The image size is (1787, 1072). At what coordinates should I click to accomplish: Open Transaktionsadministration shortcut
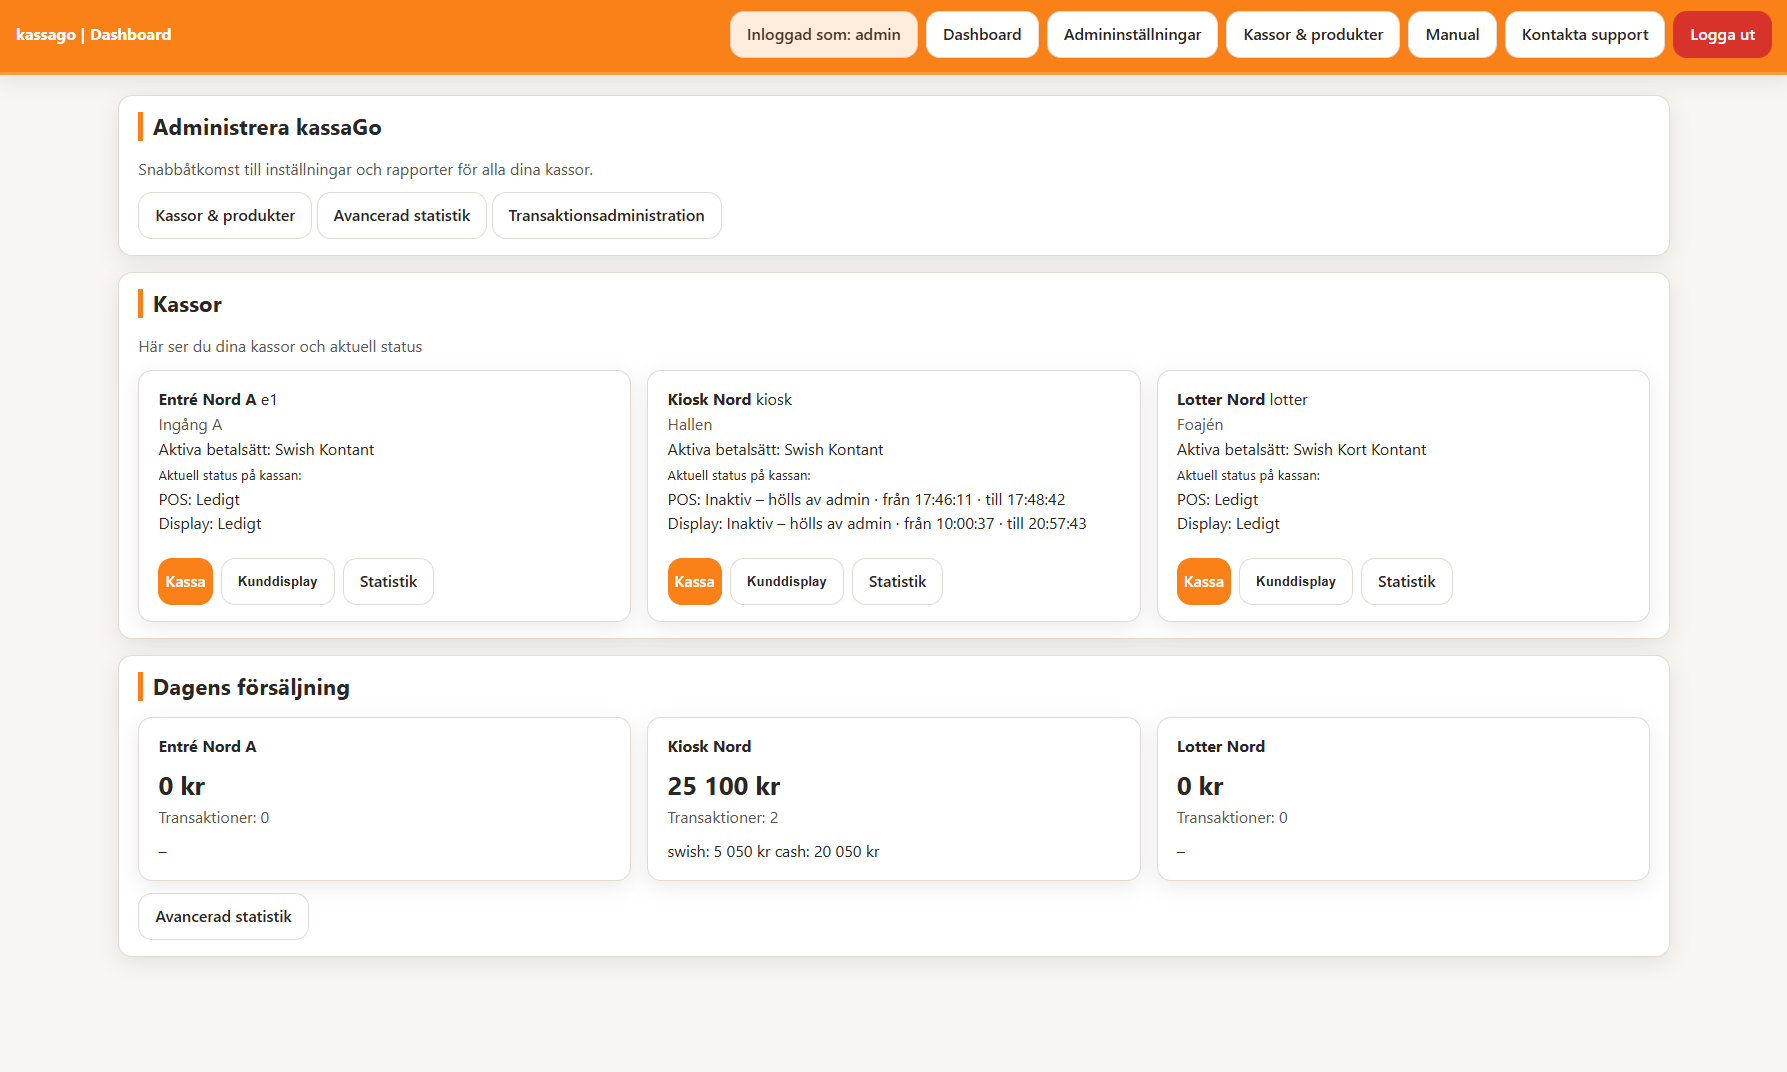point(606,216)
